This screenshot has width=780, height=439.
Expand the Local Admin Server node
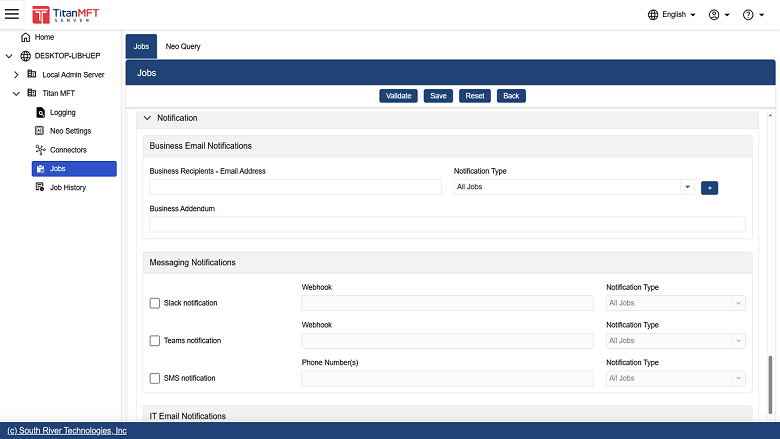click(16, 75)
